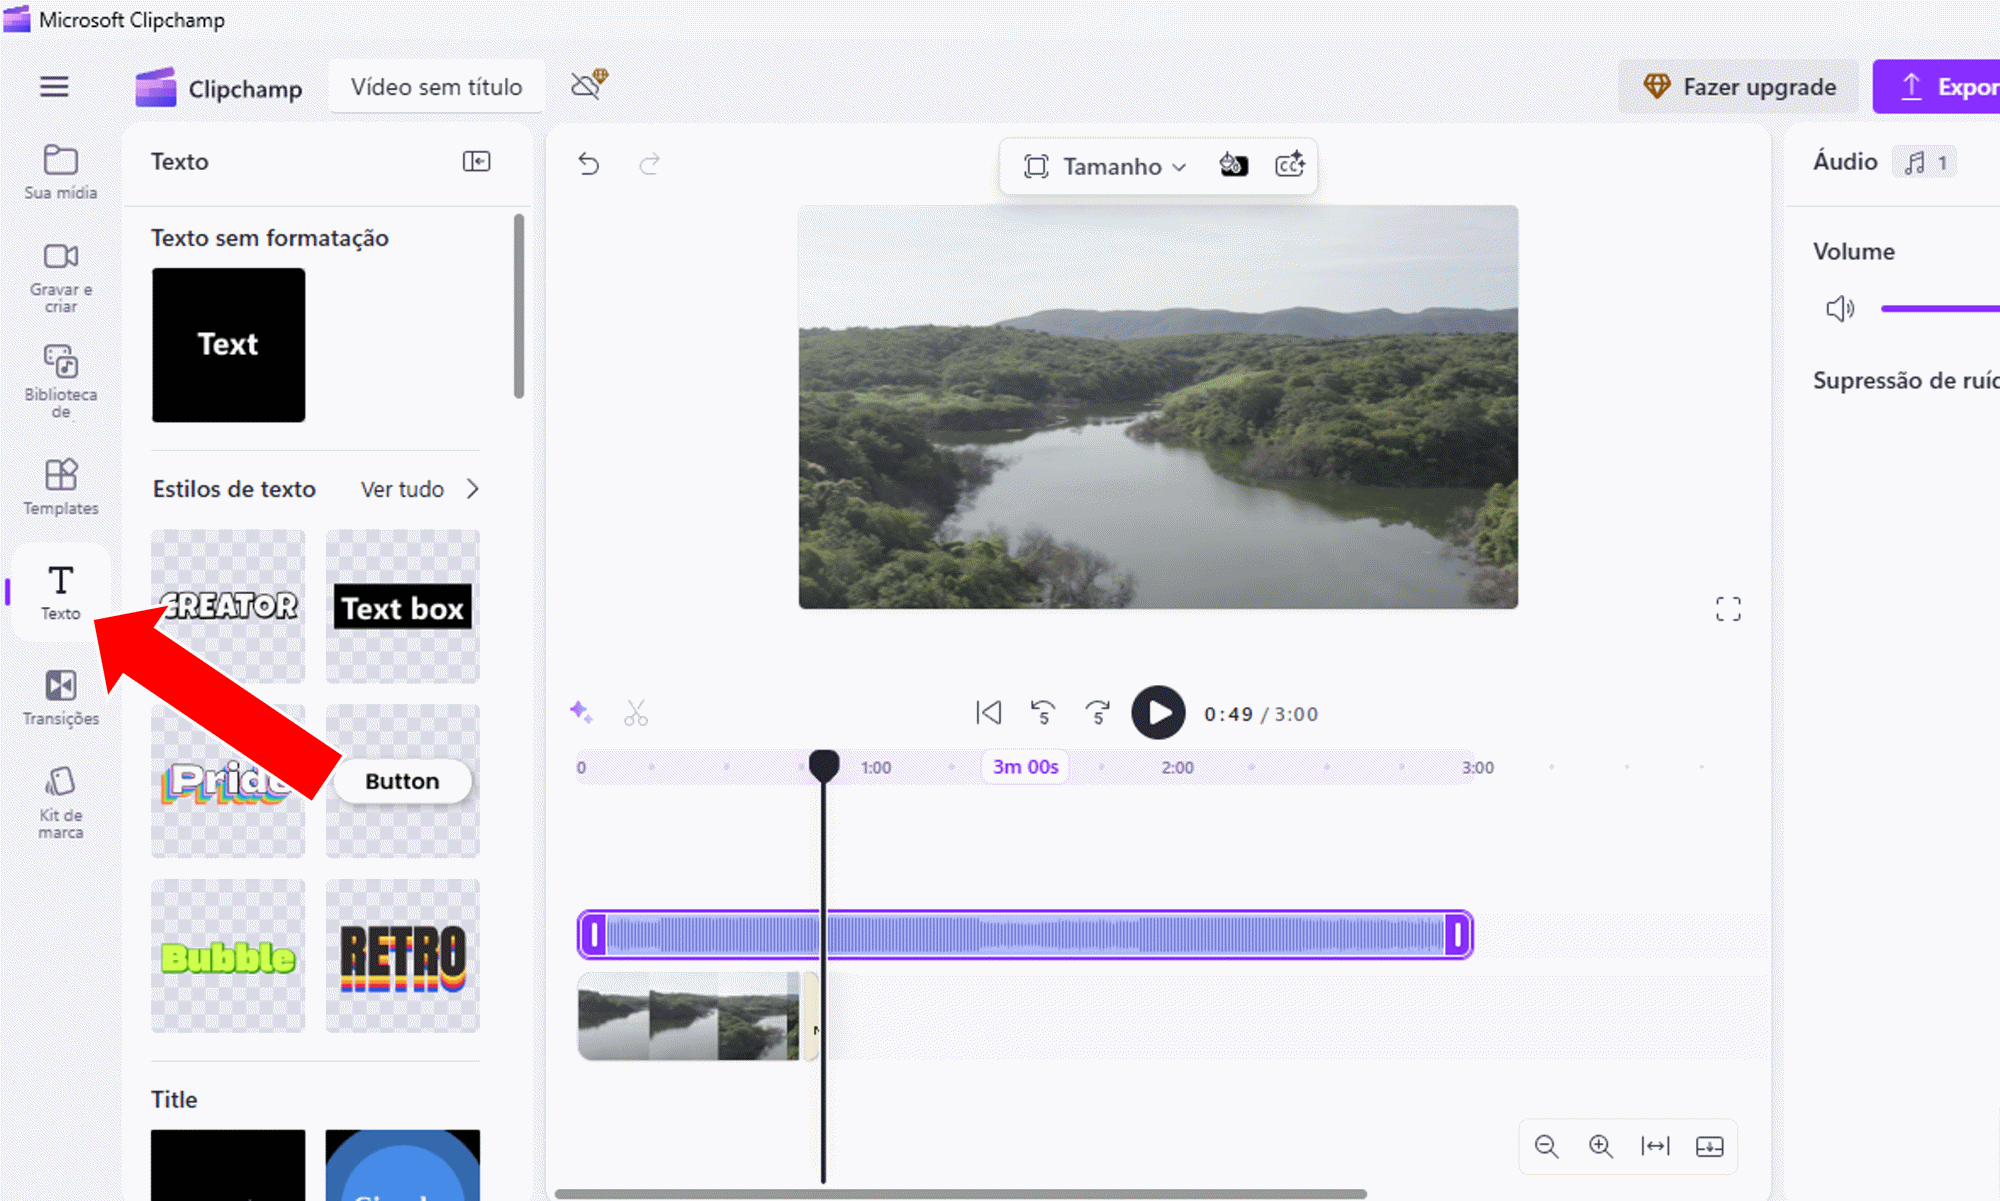Select the RETRO text style thumbnail

click(x=402, y=956)
